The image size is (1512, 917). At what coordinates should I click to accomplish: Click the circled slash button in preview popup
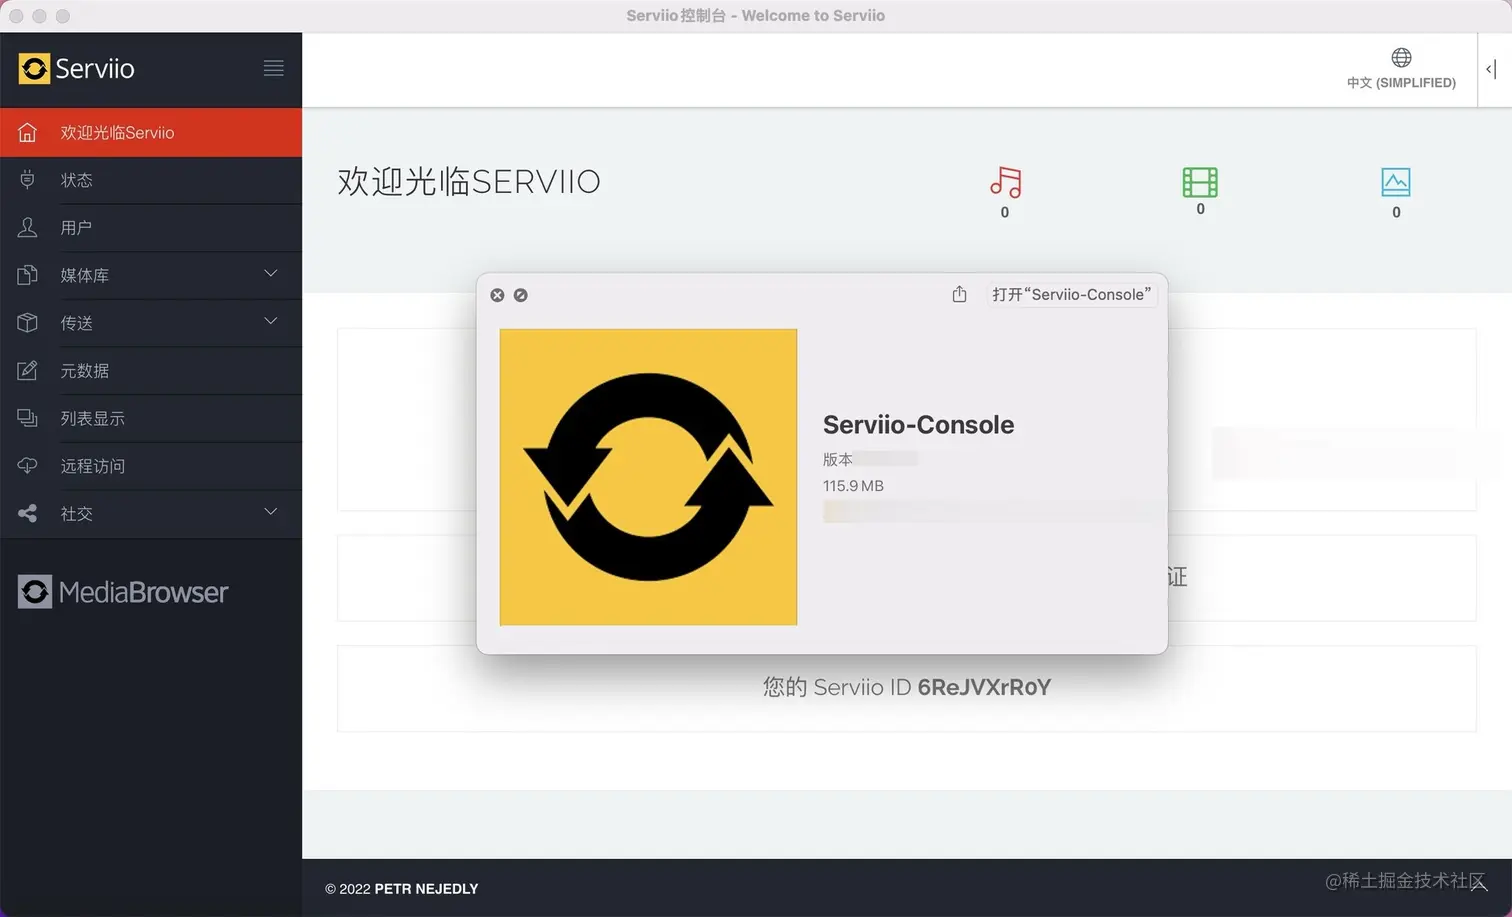521,295
